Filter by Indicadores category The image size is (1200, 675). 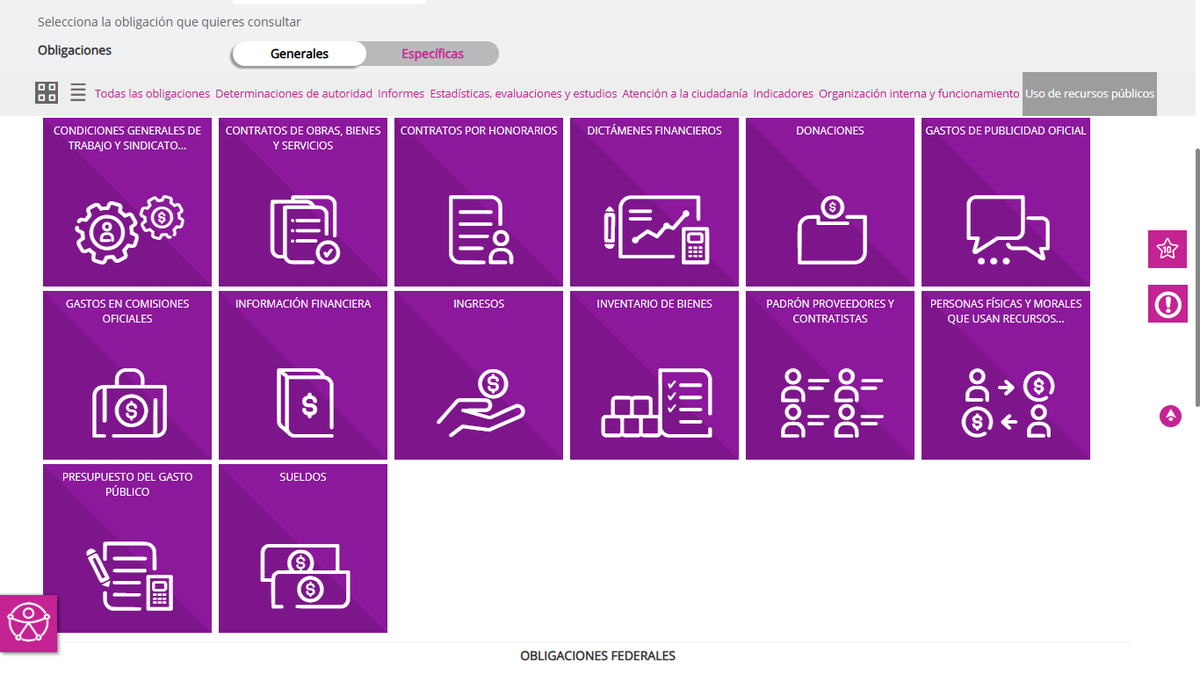tap(783, 93)
